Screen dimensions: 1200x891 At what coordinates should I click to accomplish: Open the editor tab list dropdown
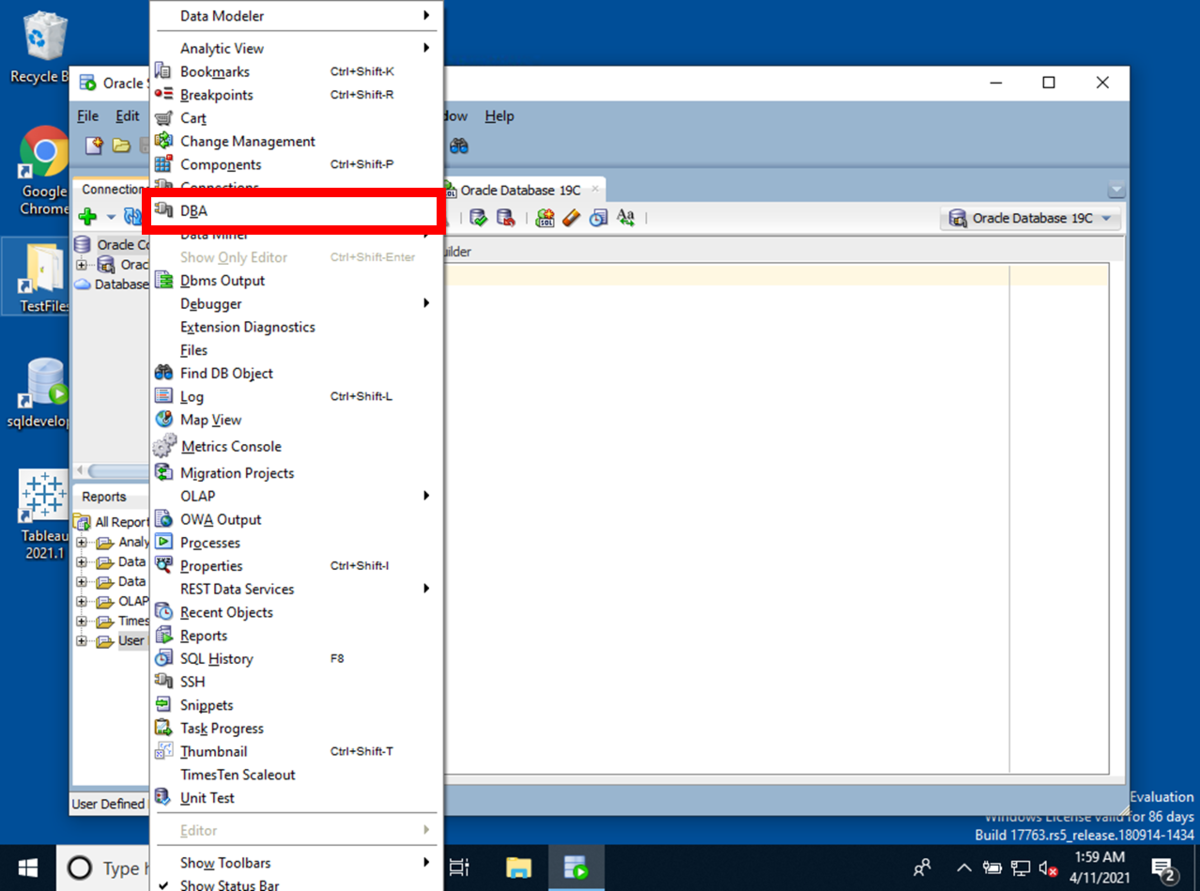tap(1116, 190)
